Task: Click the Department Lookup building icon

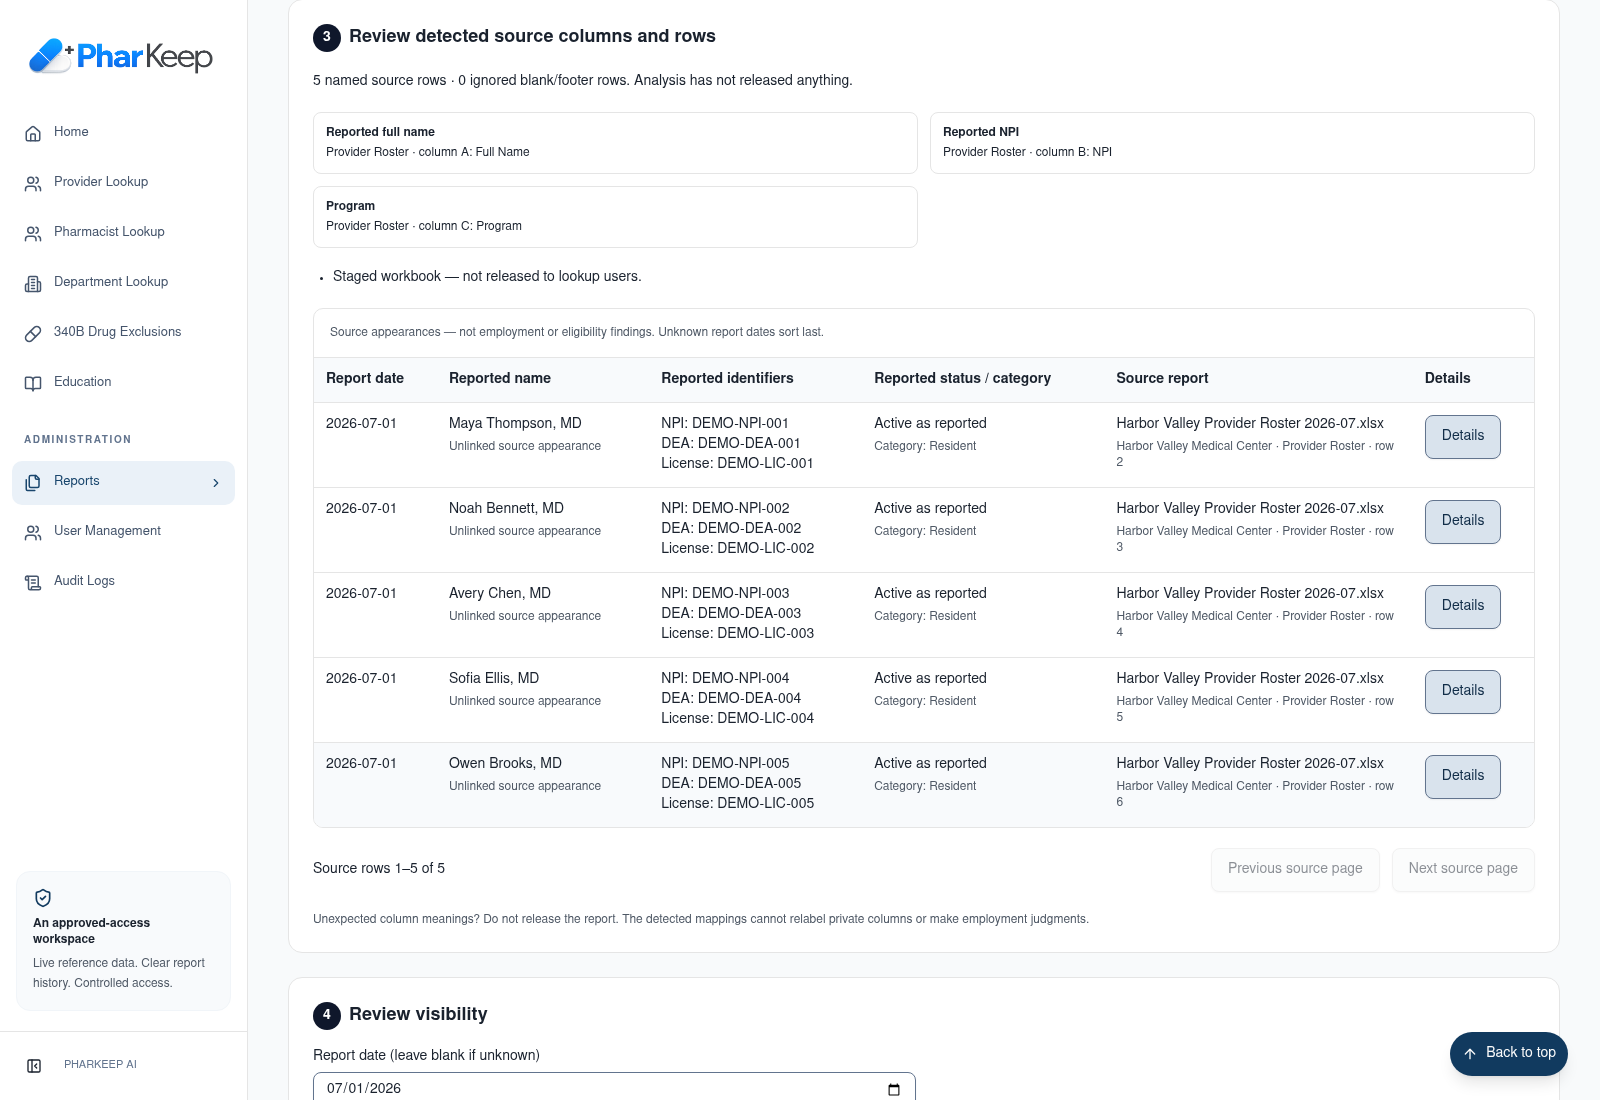Action: coord(33,283)
